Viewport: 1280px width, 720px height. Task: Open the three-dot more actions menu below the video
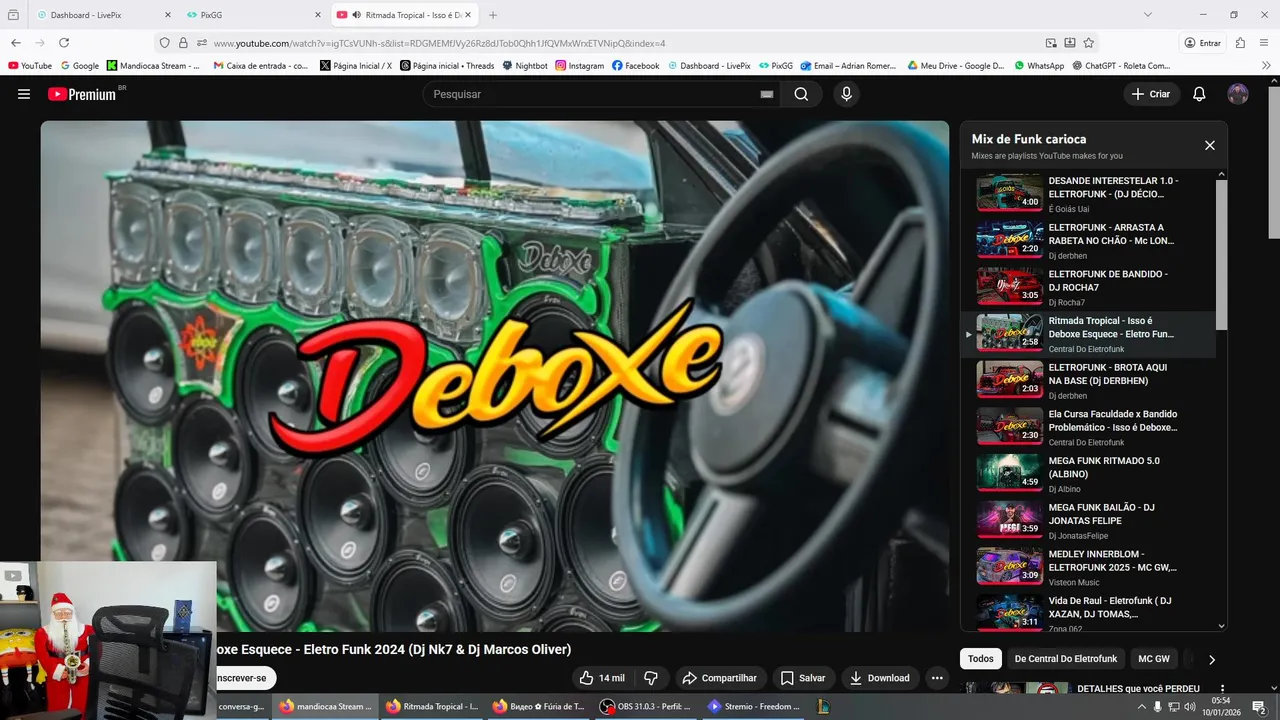(937, 678)
